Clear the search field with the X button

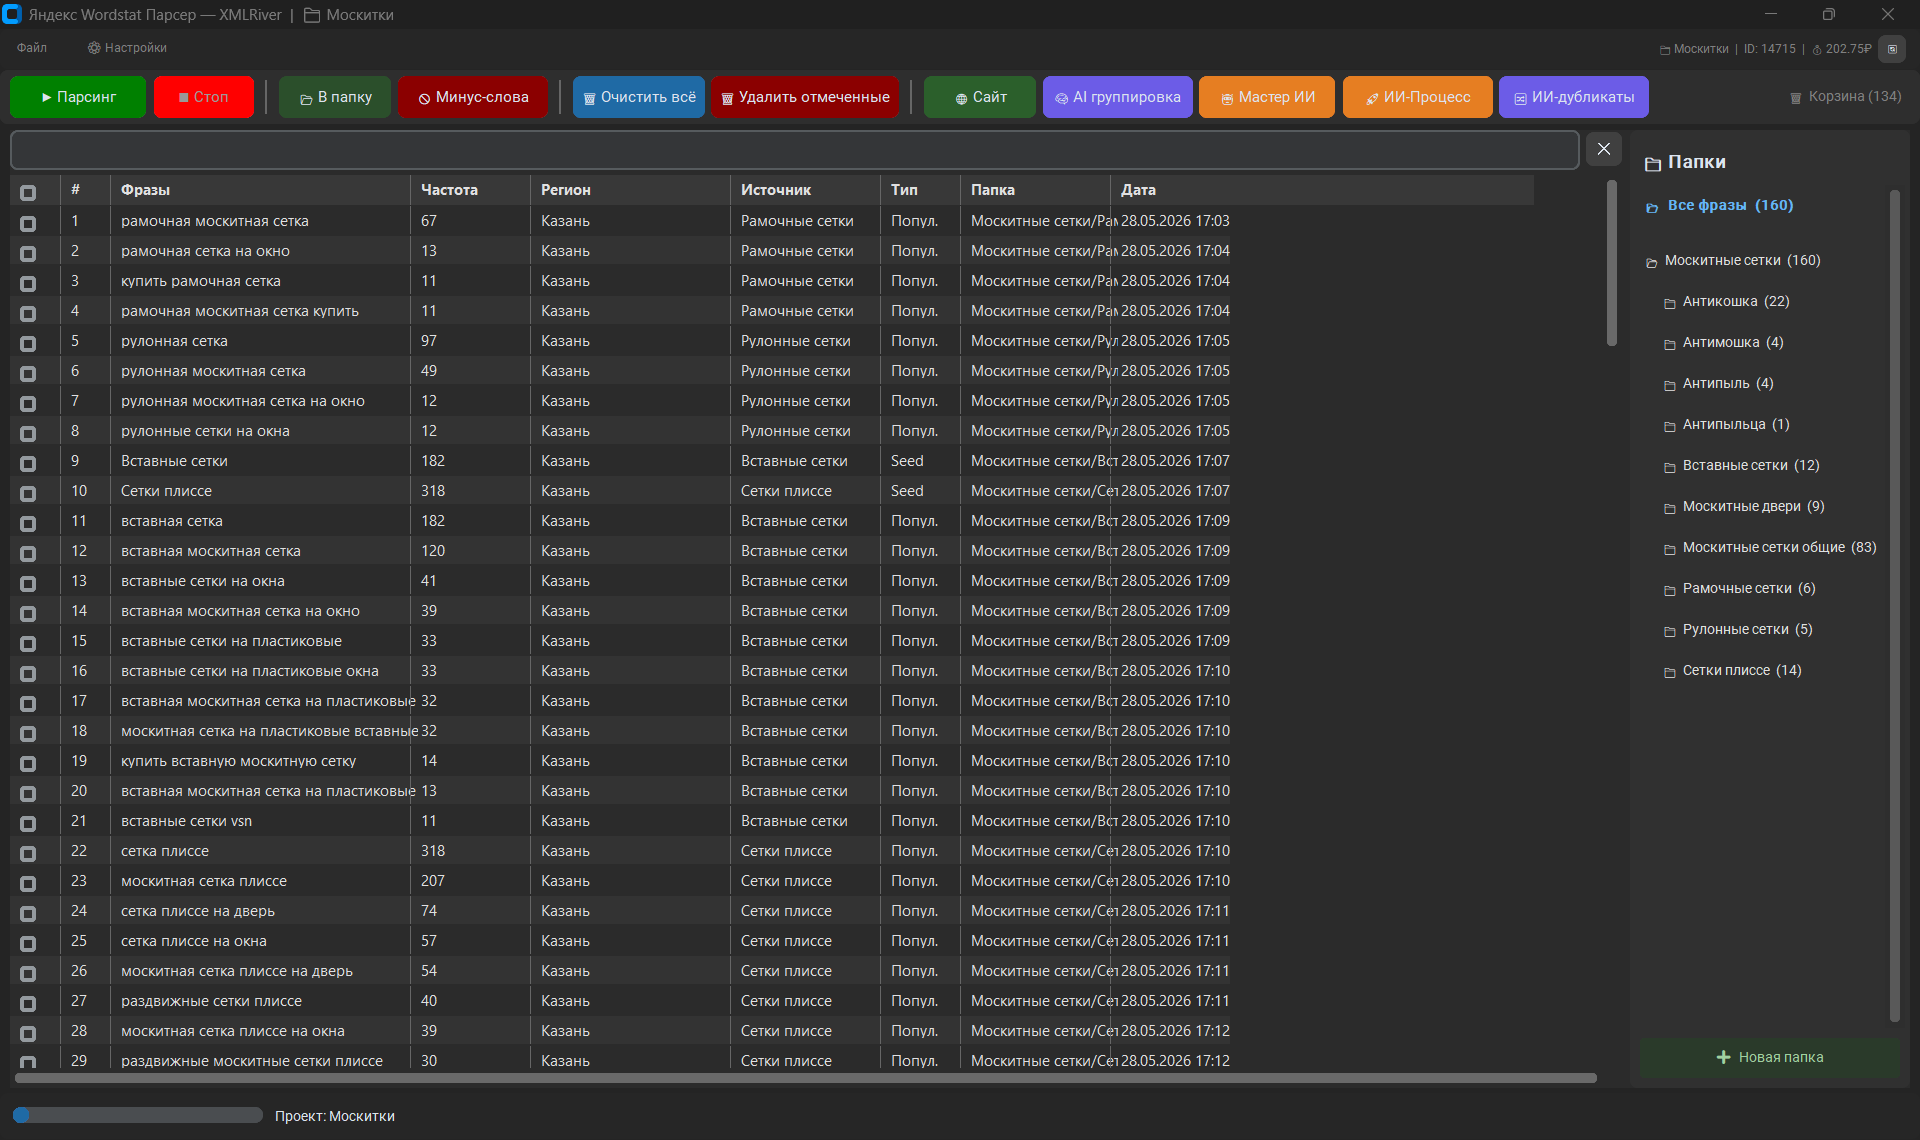tap(1604, 149)
